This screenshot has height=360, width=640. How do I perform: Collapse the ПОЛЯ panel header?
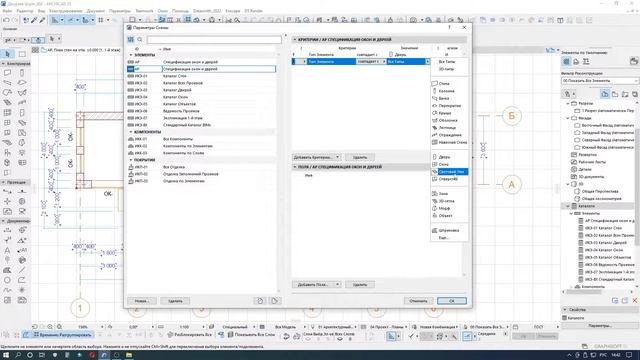(295, 167)
